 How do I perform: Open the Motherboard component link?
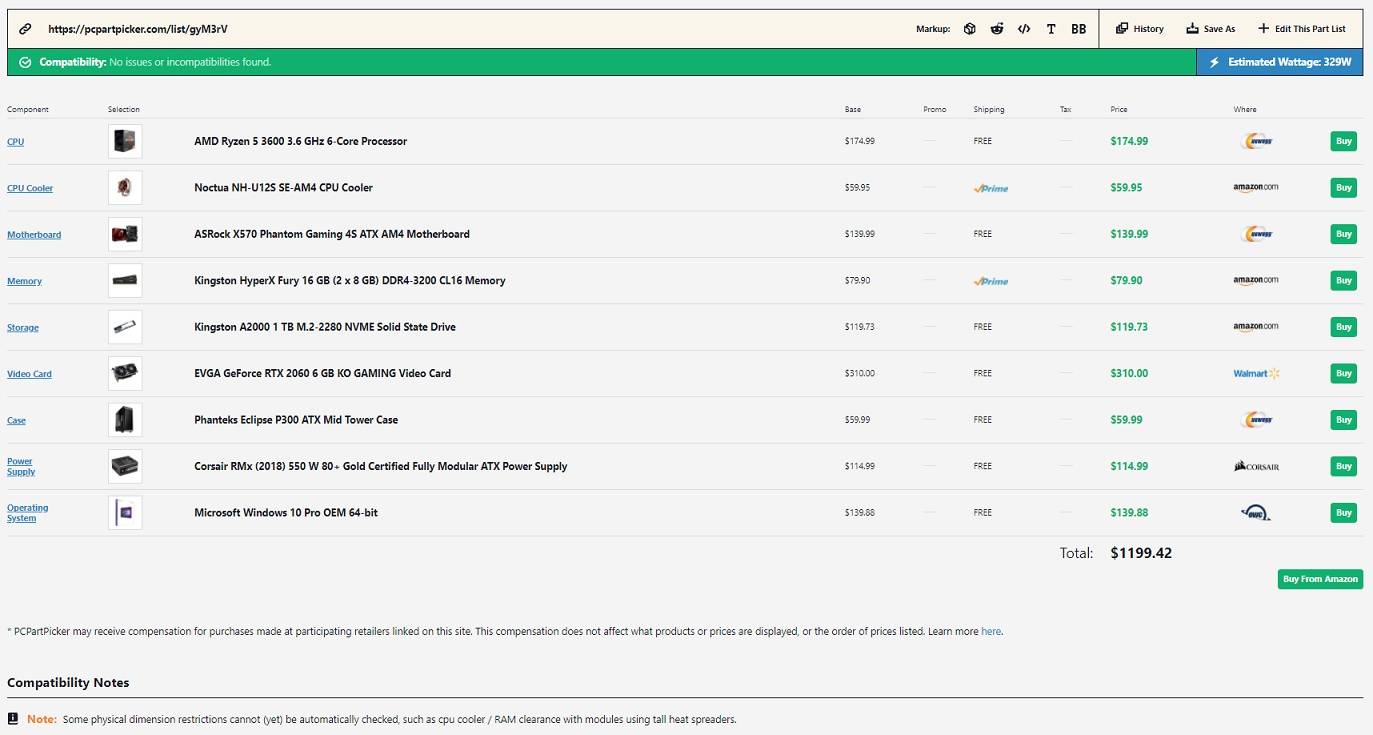click(34, 235)
